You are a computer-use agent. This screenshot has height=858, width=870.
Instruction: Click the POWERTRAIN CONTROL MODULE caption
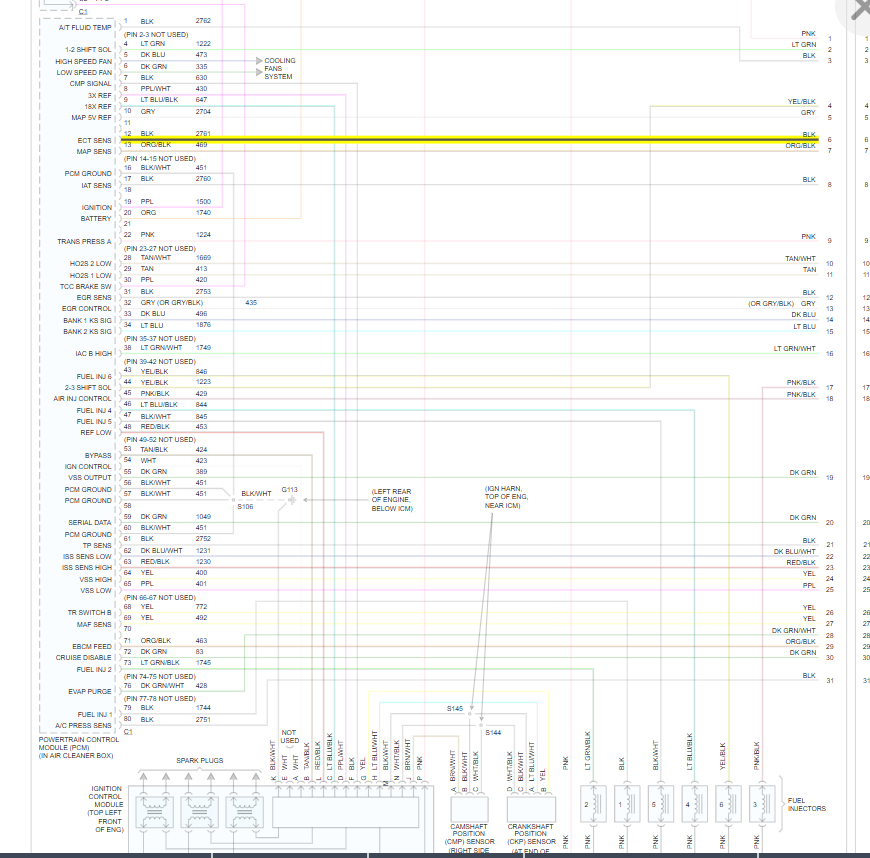[79, 748]
